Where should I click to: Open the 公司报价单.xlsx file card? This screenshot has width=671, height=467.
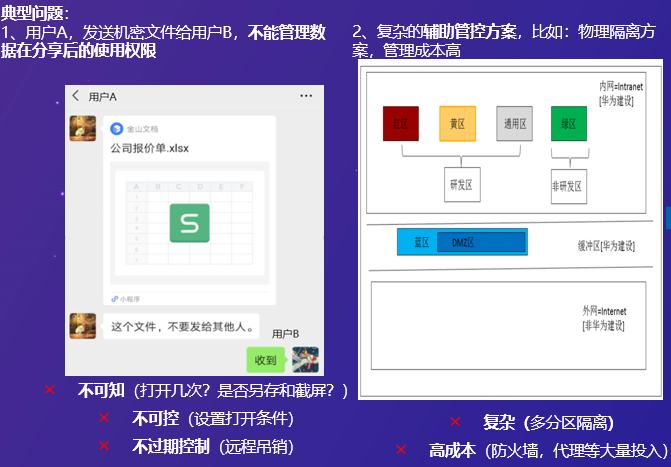coord(190,211)
